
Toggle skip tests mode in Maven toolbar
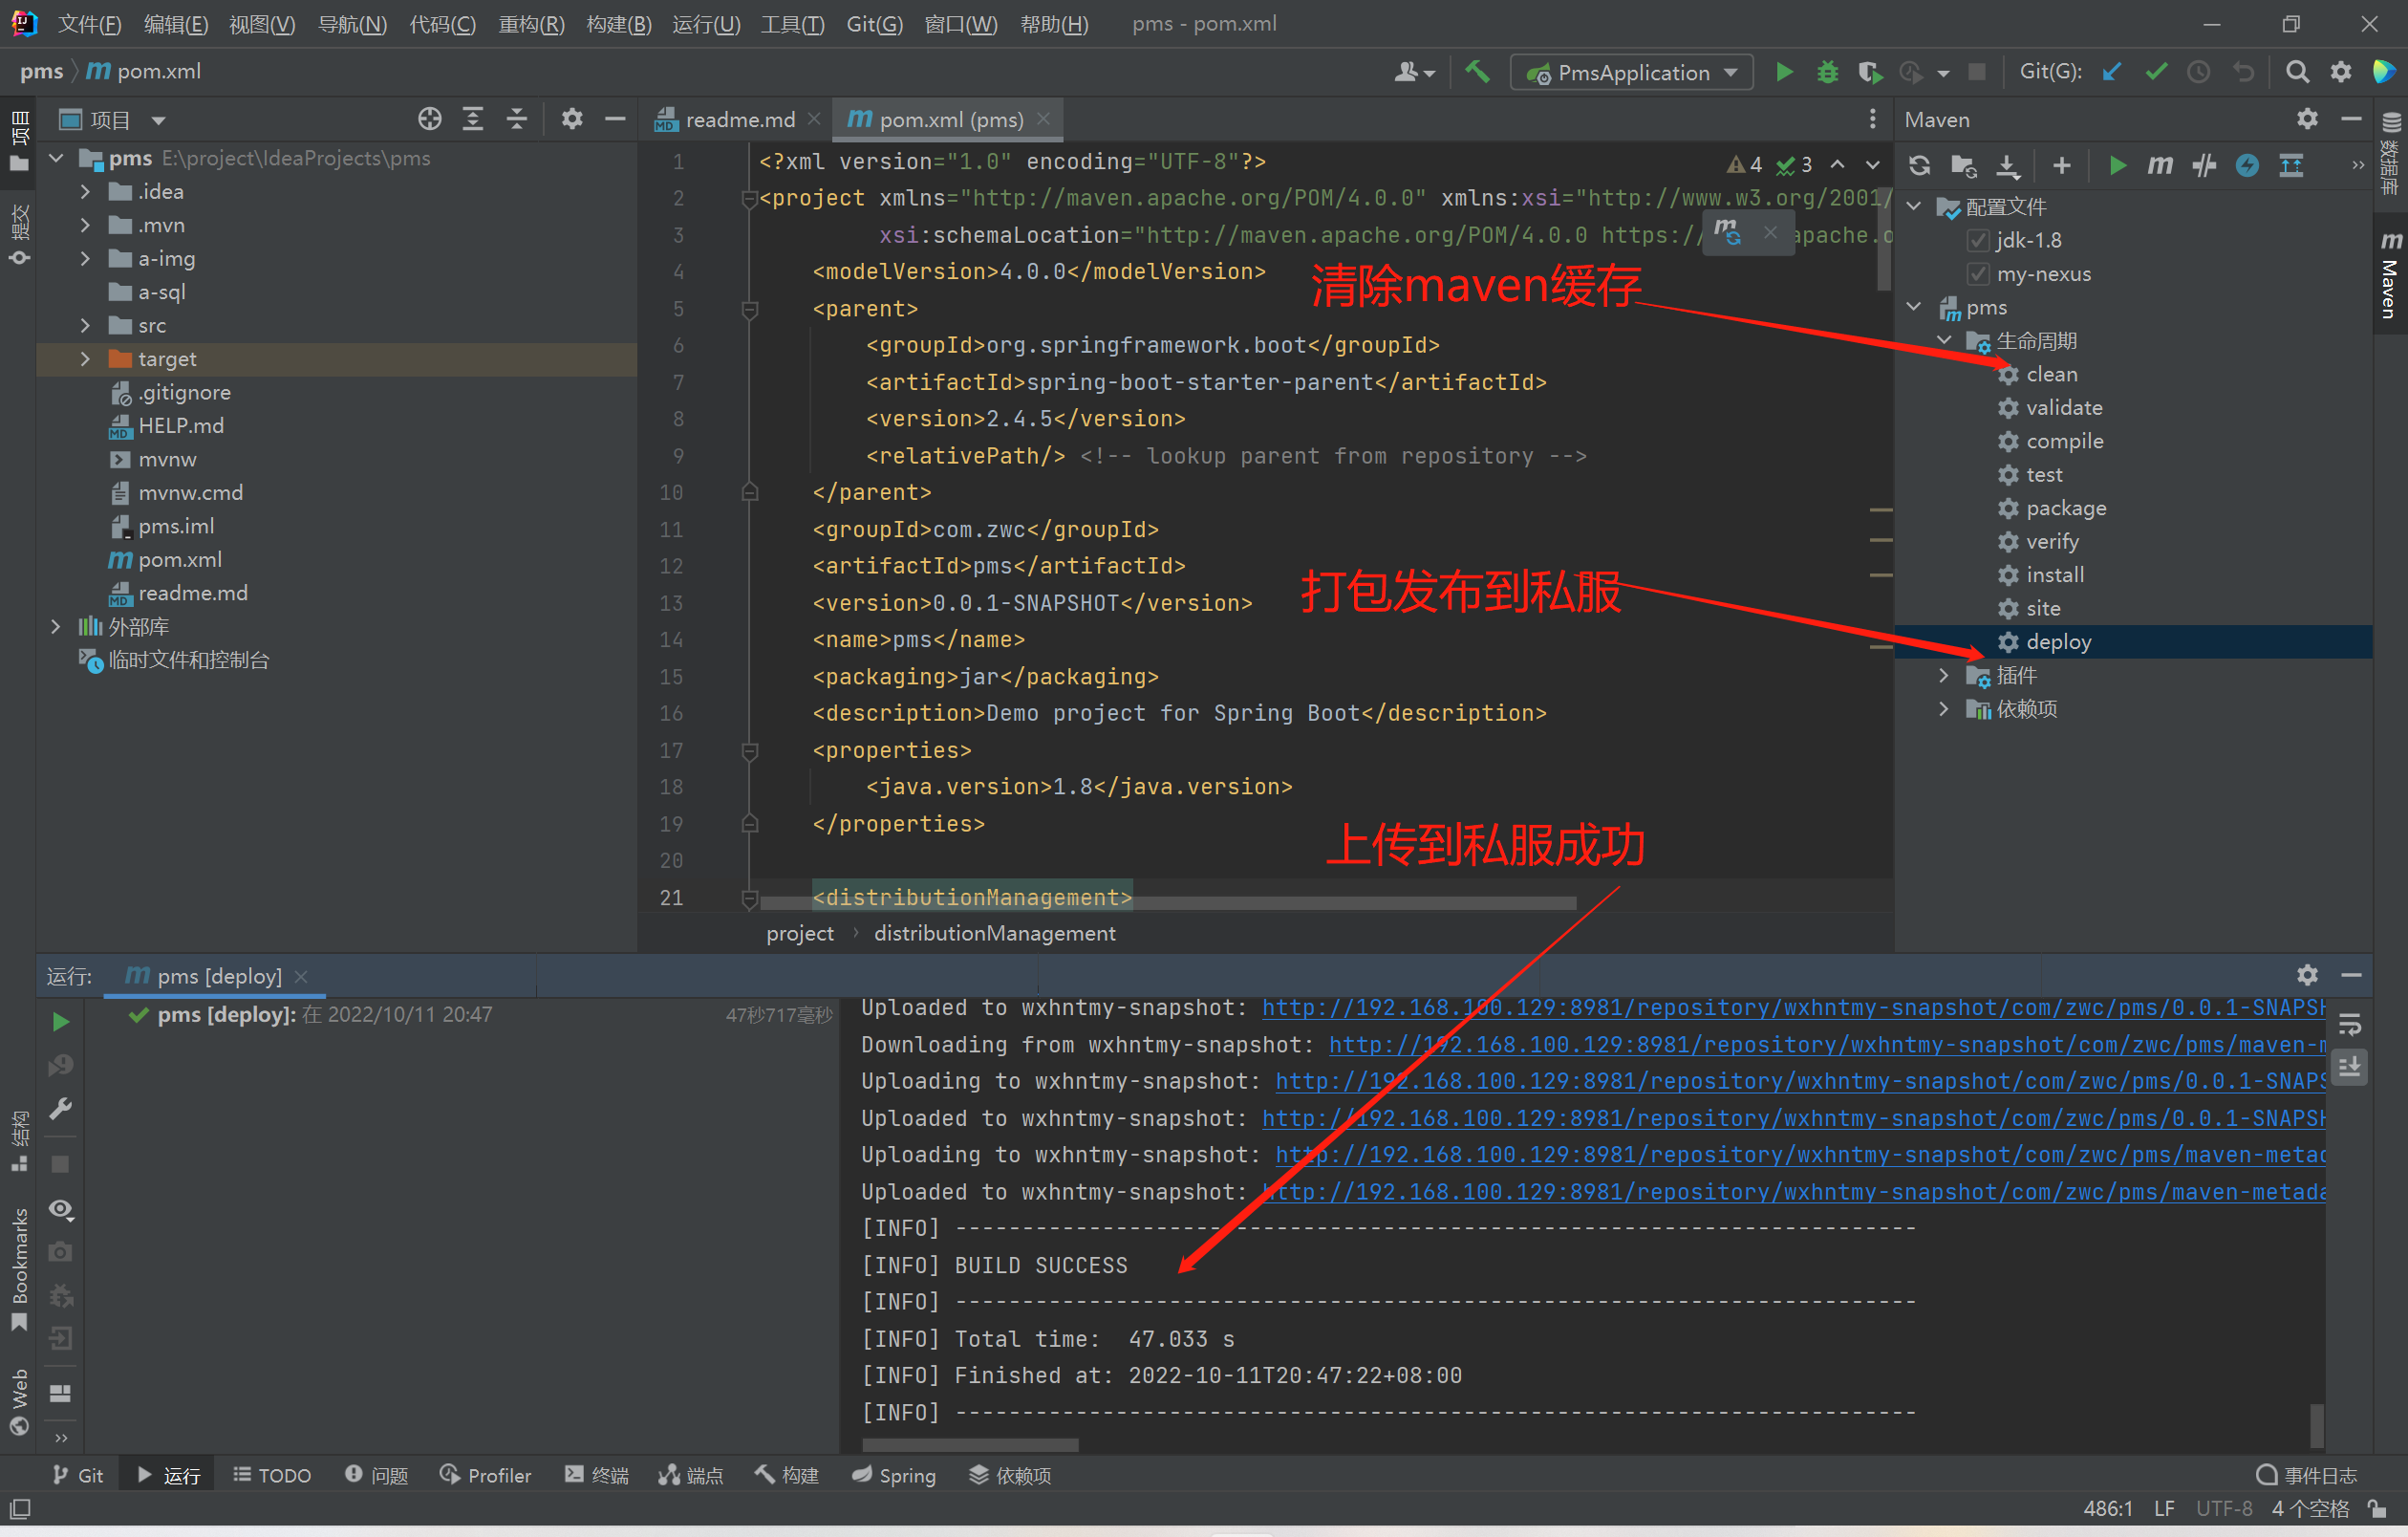(2204, 165)
